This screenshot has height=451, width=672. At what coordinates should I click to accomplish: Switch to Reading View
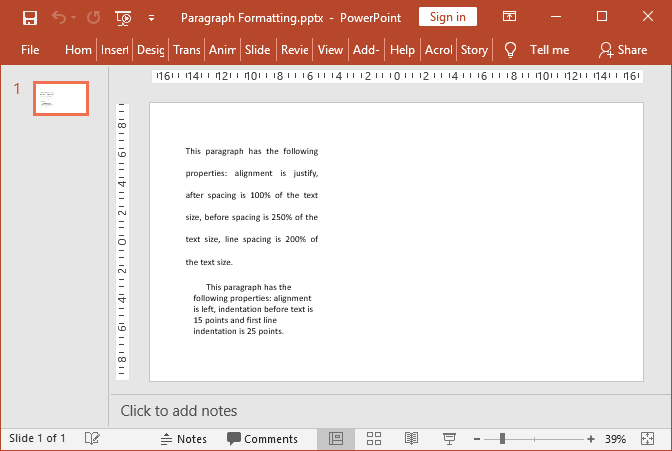[411, 438]
